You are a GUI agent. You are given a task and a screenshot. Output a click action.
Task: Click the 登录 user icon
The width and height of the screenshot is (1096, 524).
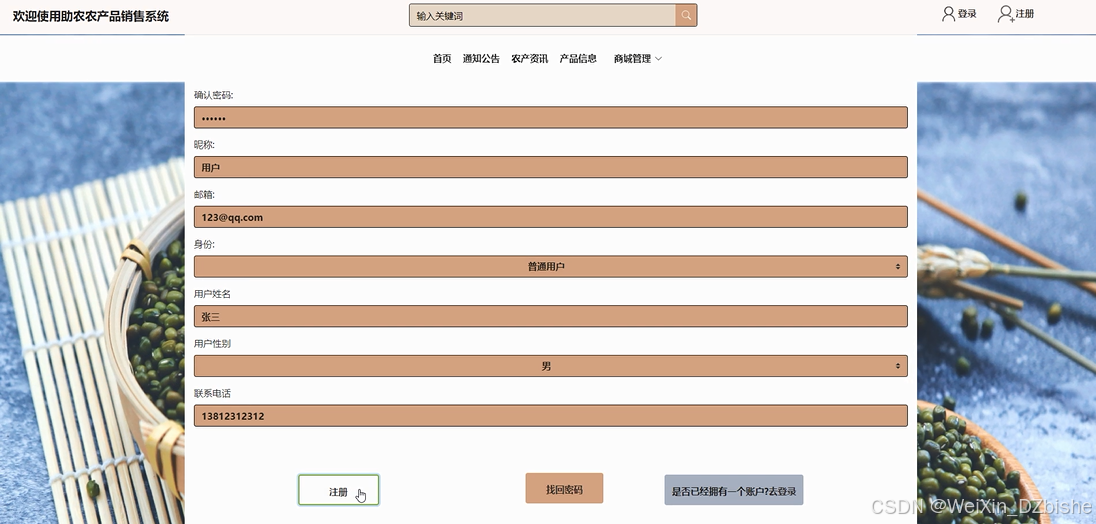pyautogui.click(x=949, y=14)
